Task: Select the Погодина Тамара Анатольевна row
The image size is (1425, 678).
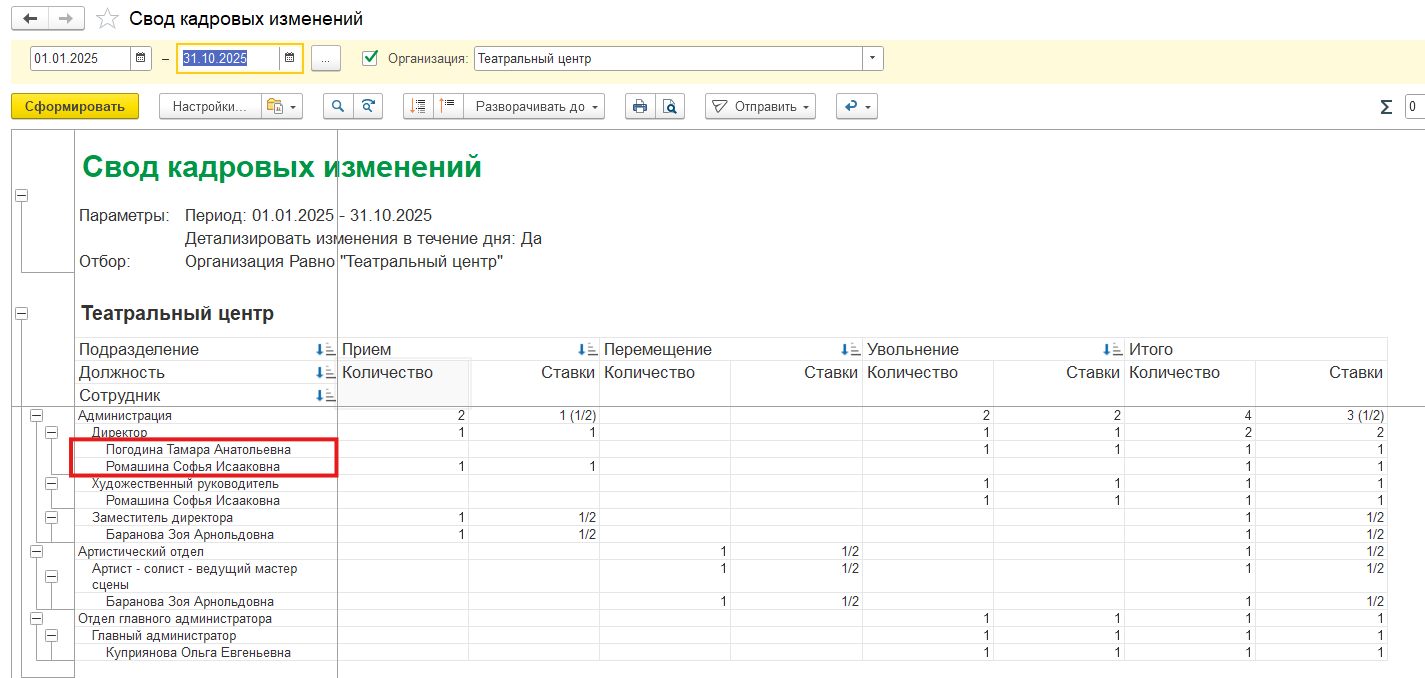Action: [199, 449]
